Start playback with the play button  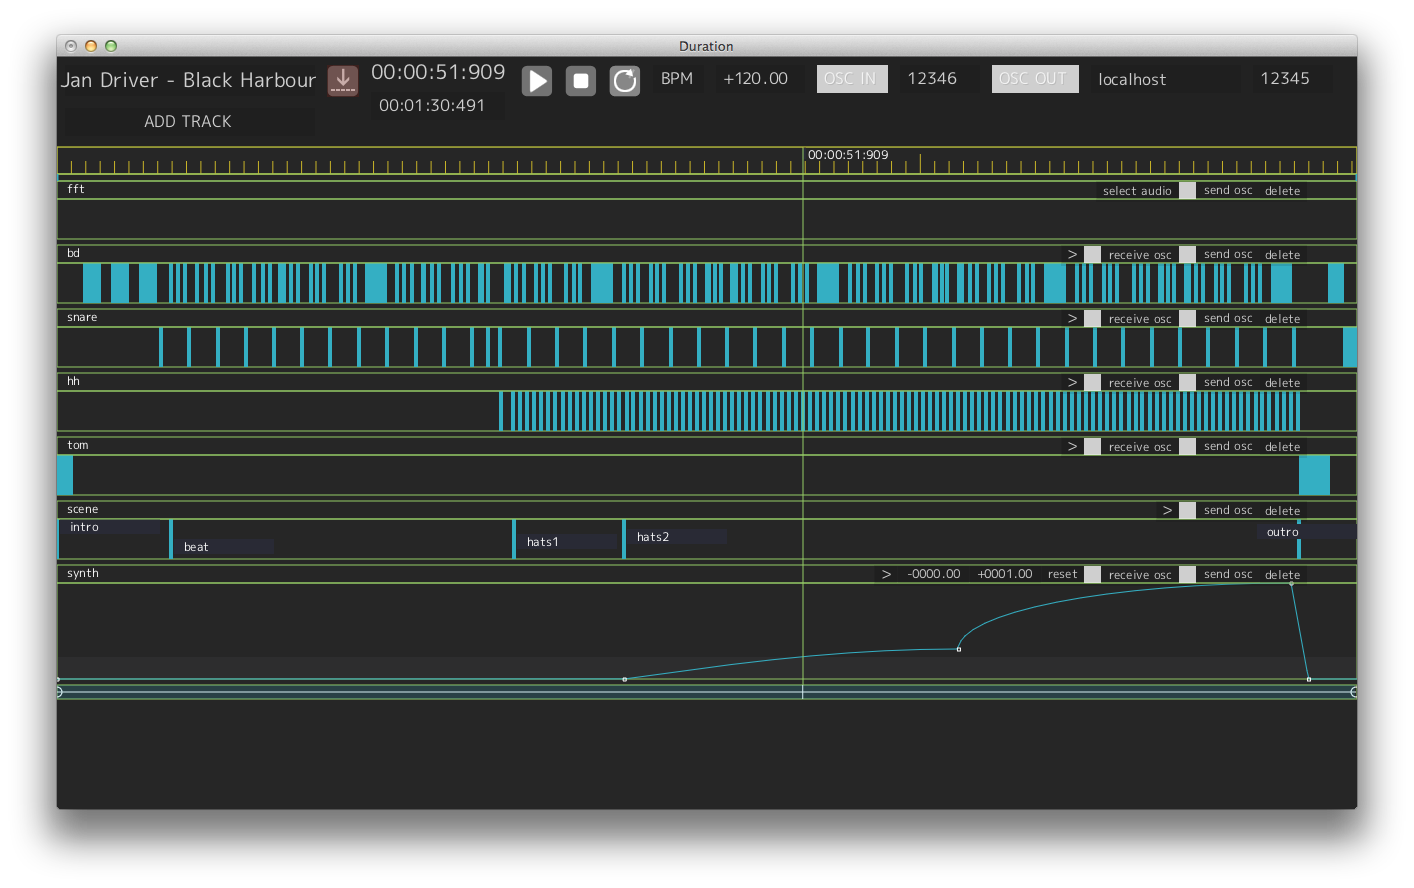click(537, 81)
